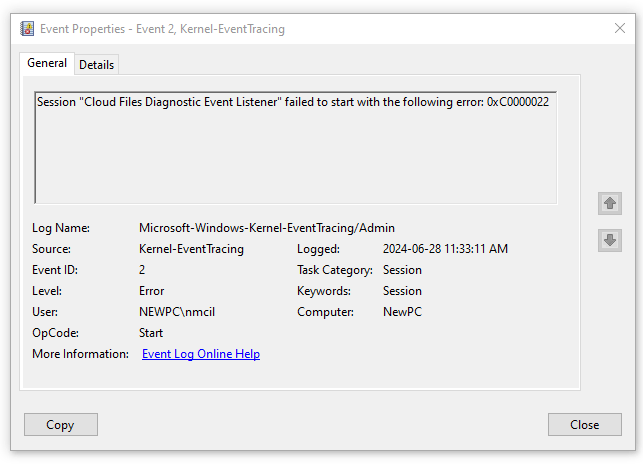Click the Task Category value Session
Screen dimensions: 643x469
point(402,270)
